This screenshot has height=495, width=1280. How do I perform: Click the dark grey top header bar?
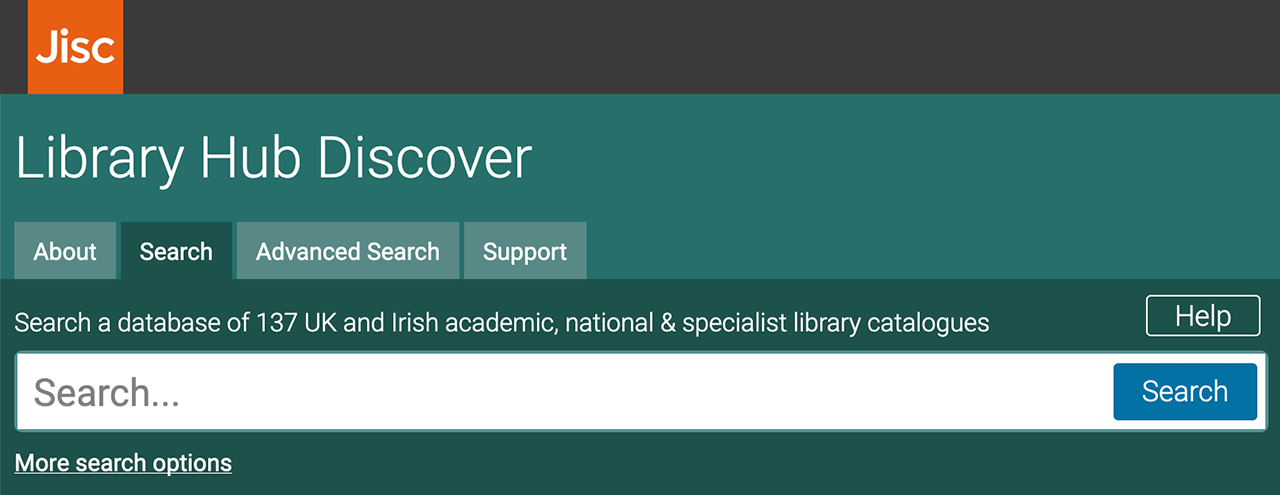tap(700, 47)
